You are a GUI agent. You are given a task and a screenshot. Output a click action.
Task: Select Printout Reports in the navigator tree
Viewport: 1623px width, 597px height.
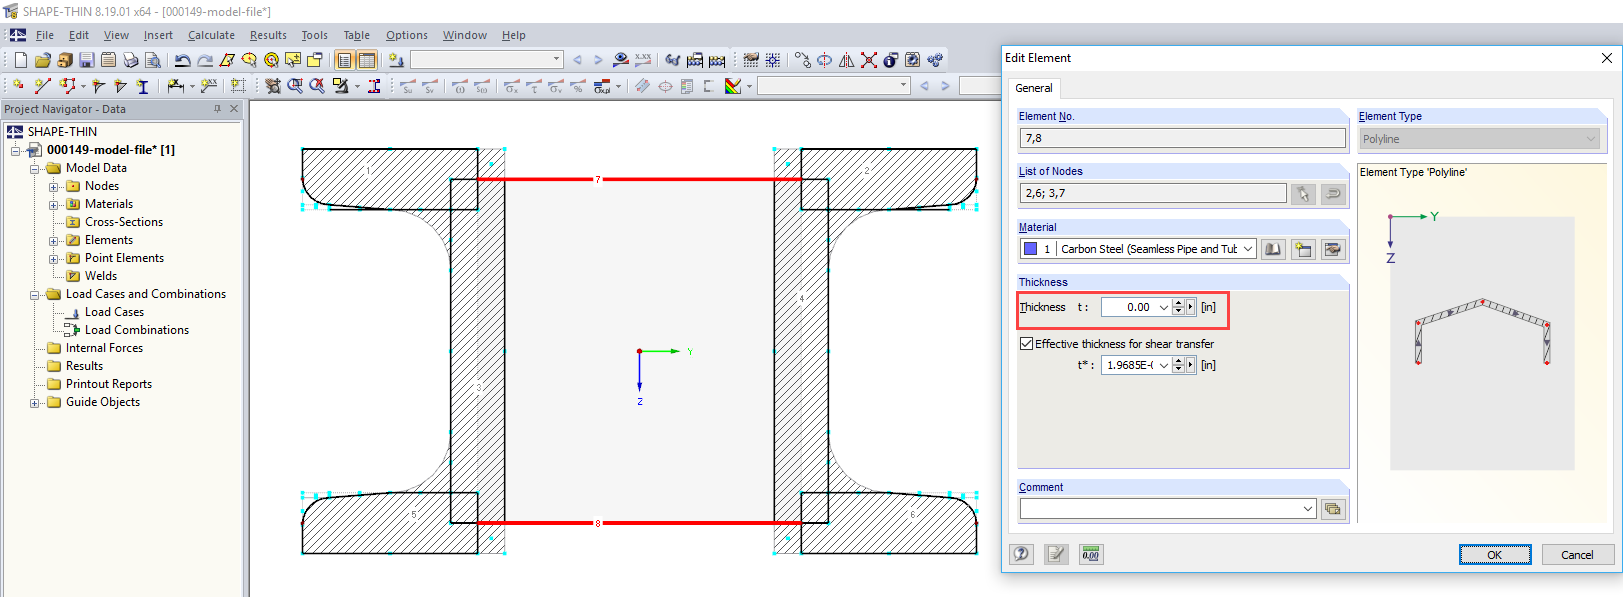109,384
